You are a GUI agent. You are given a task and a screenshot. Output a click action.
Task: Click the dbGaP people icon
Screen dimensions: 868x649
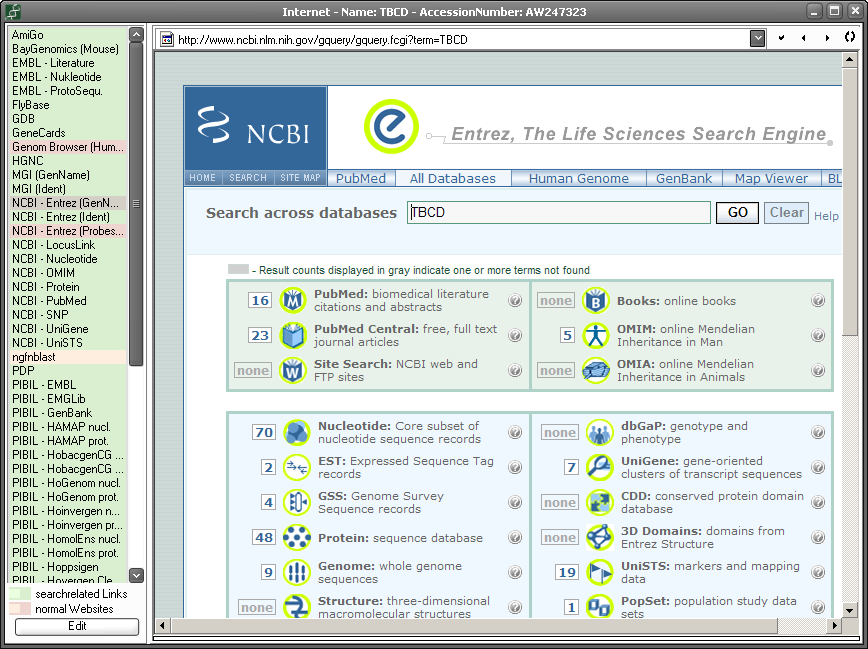click(600, 432)
